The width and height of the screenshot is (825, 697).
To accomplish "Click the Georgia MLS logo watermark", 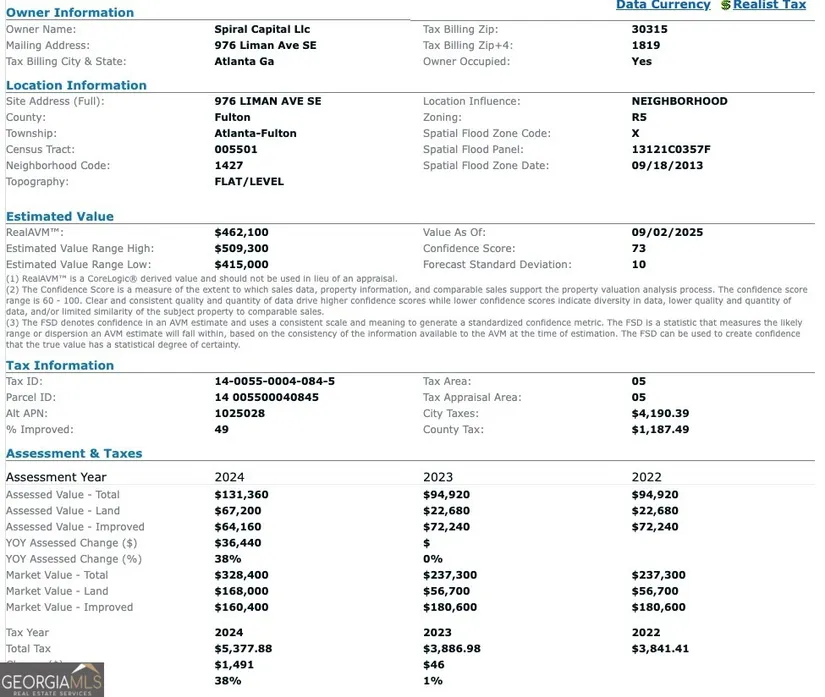I will [x=52, y=679].
